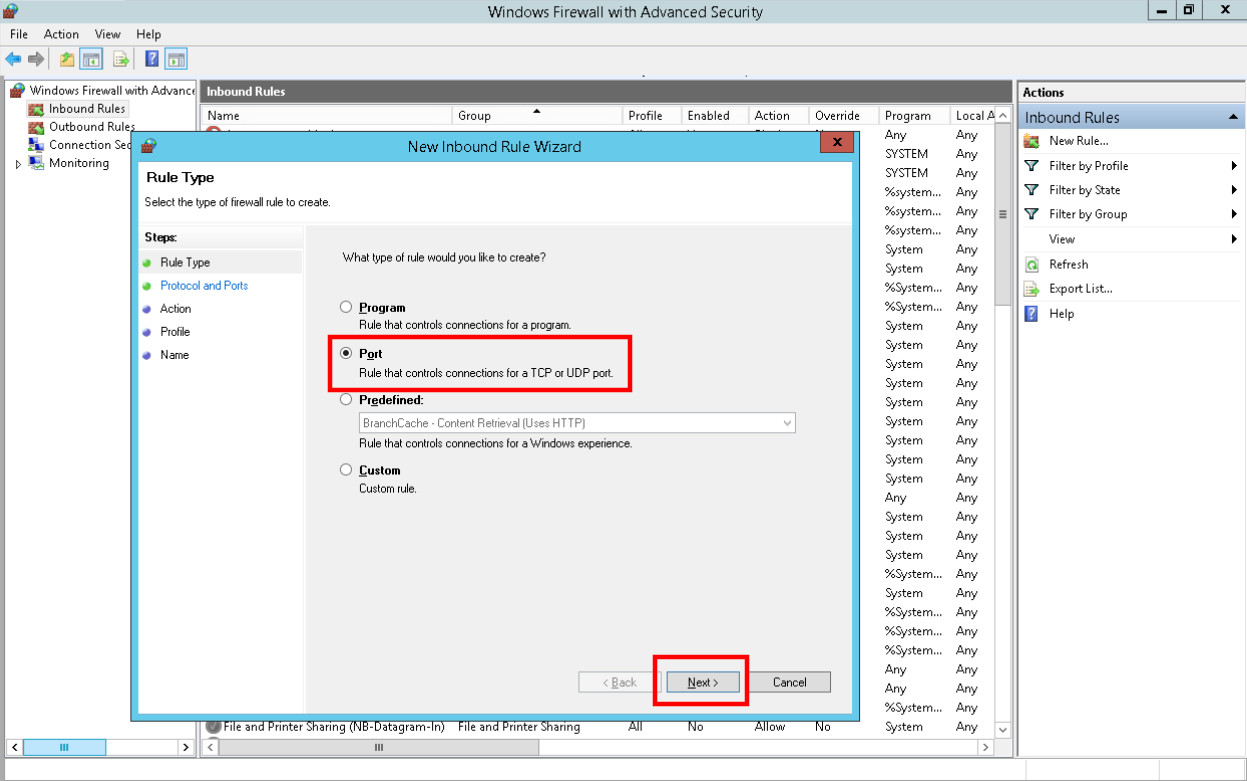Click the greyed-out Back button in the wizard
The height and width of the screenshot is (781, 1247).
pyautogui.click(x=619, y=682)
